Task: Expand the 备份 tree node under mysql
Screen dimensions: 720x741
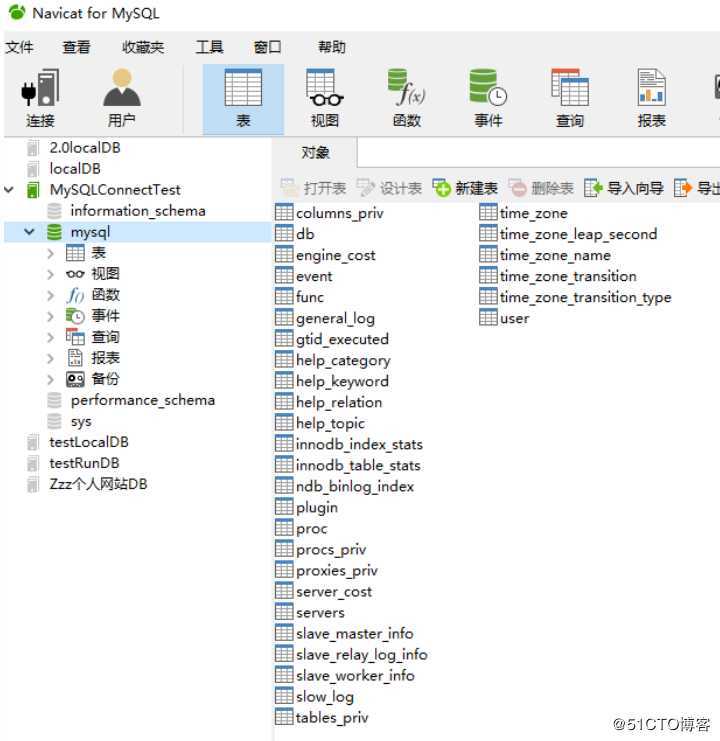Action: click(51, 379)
